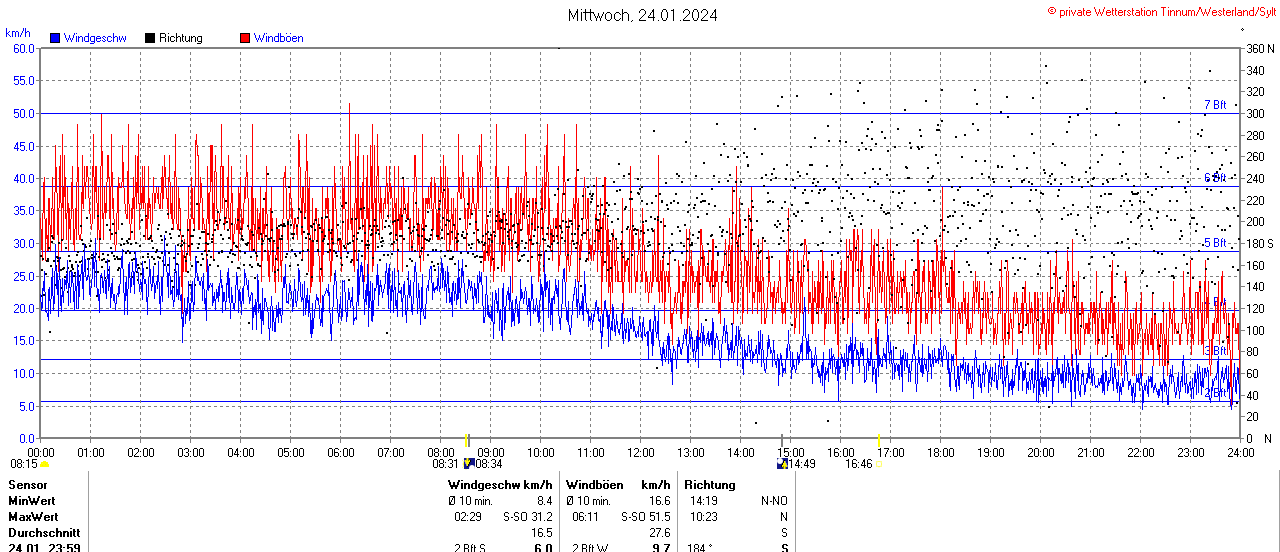
Task: Click the maximum wind speed S-SO 31.2
Action: [528, 517]
